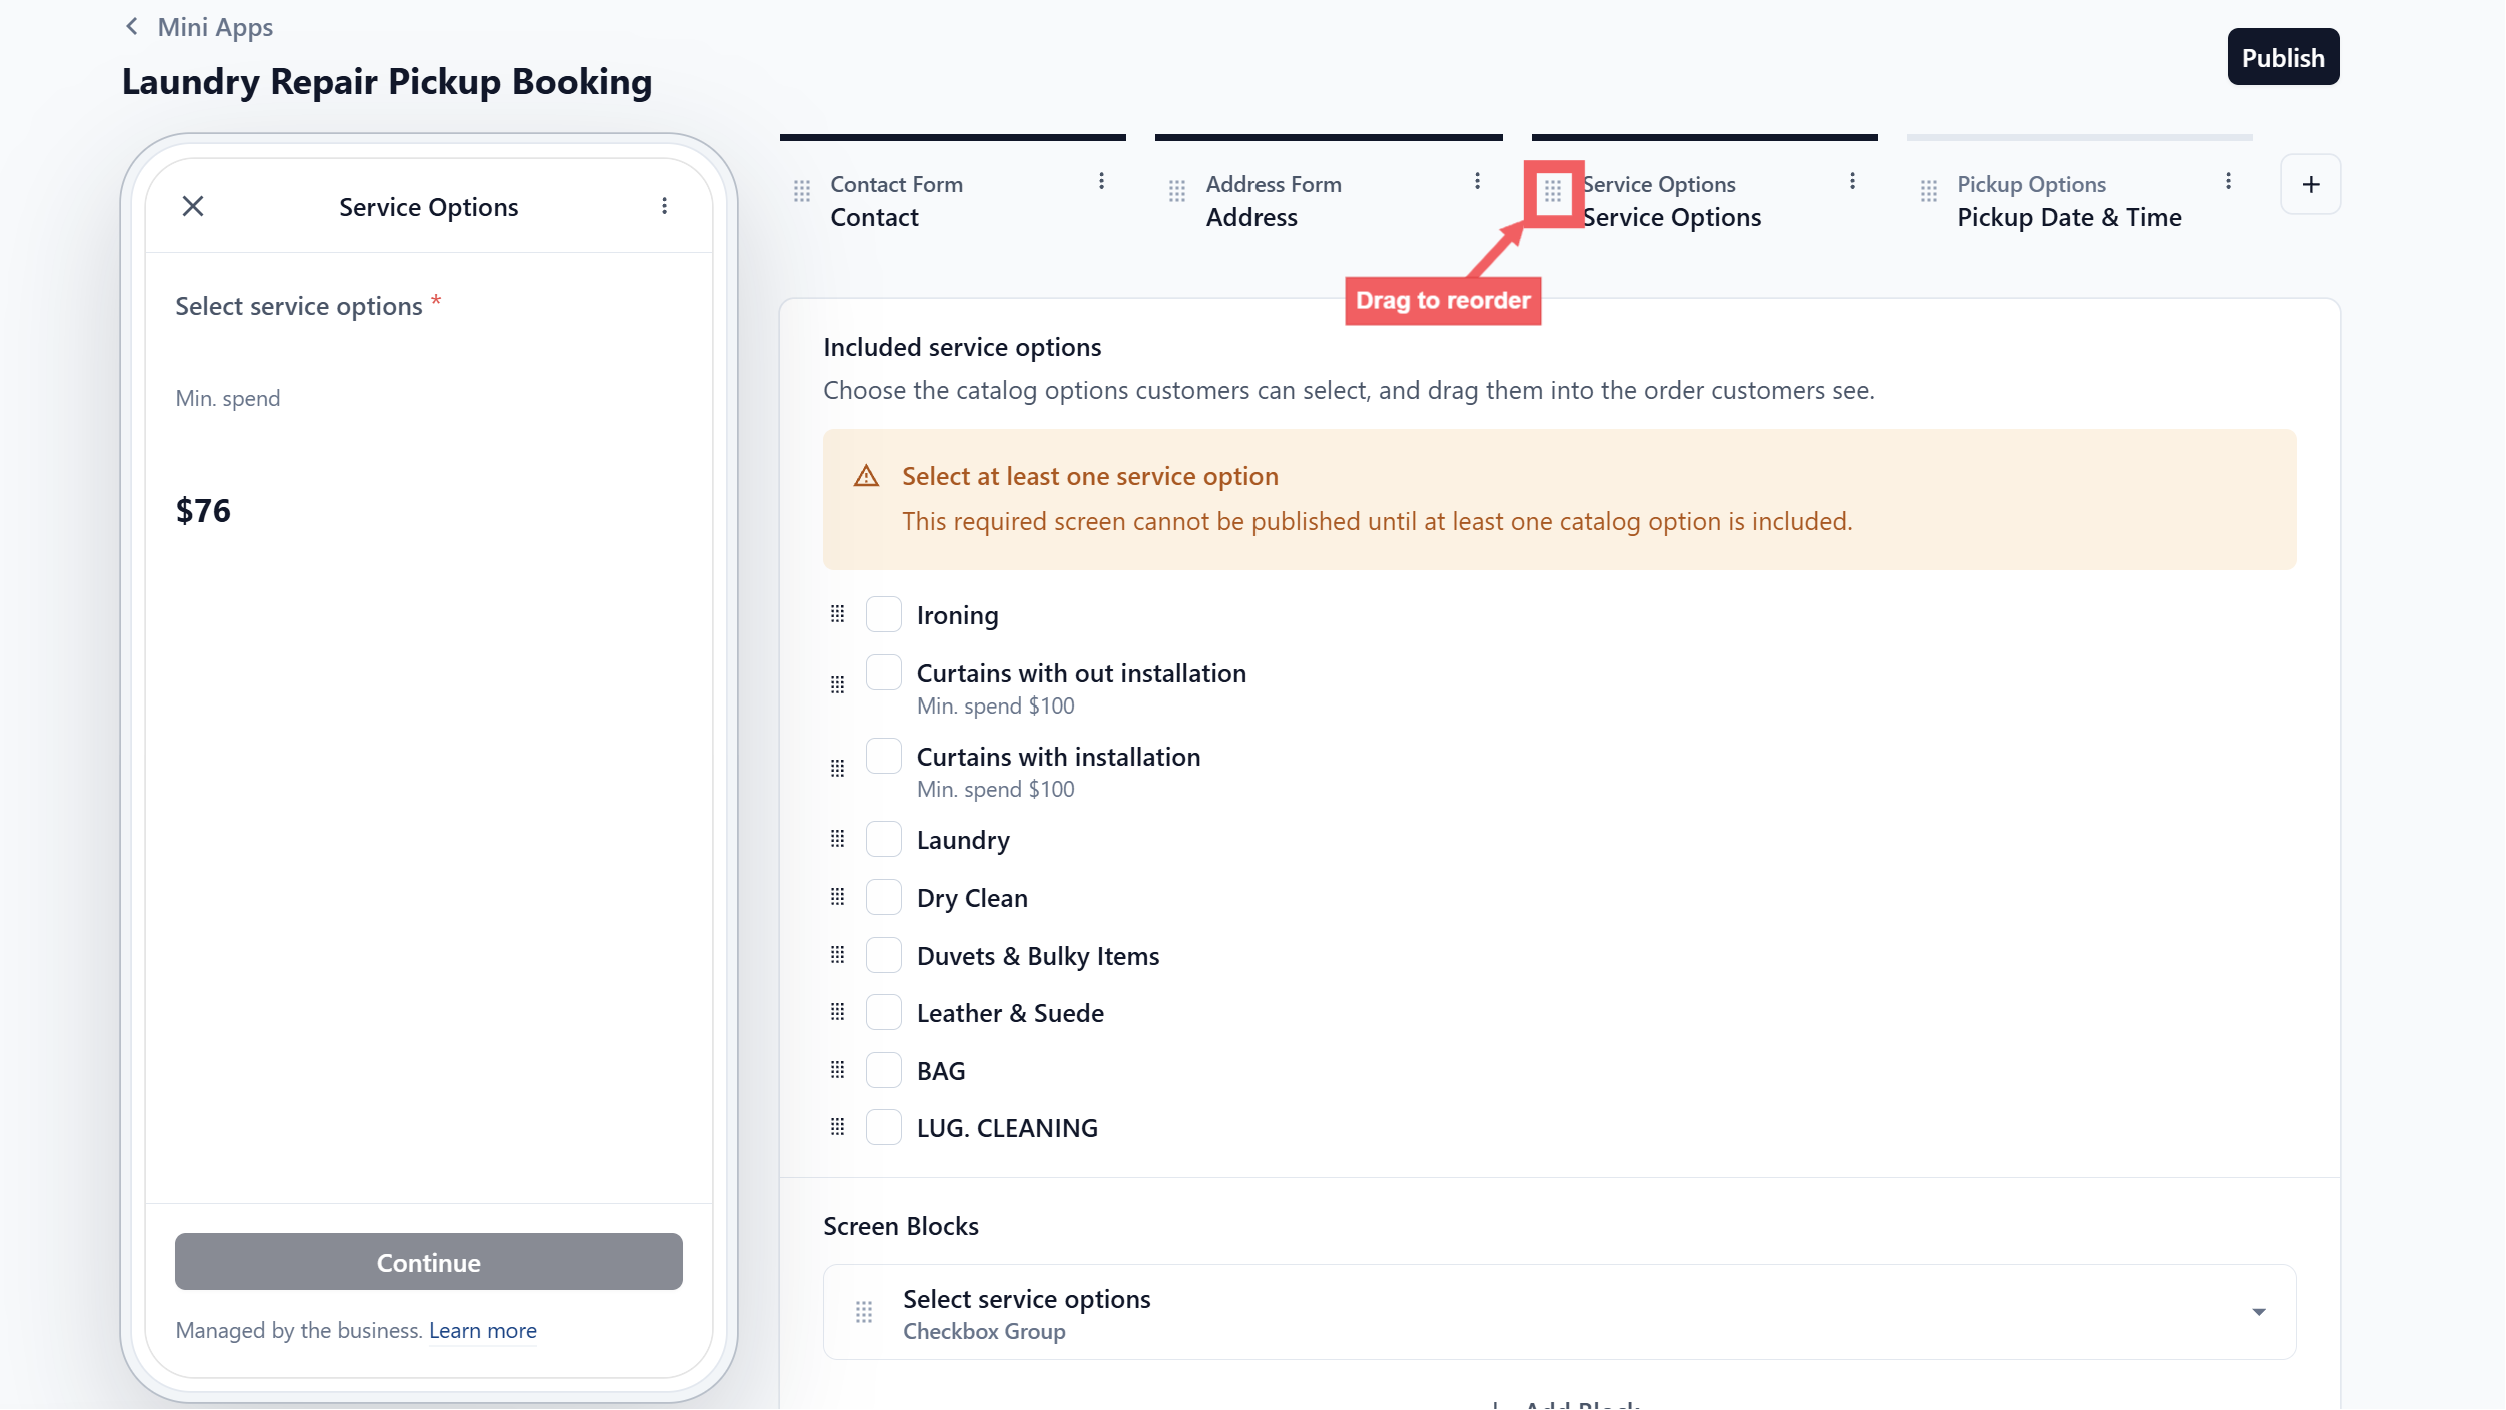Viewport: 2506px width, 1410px height.
Task: Tick the Dry Clean checkbox
Action: 884,897
